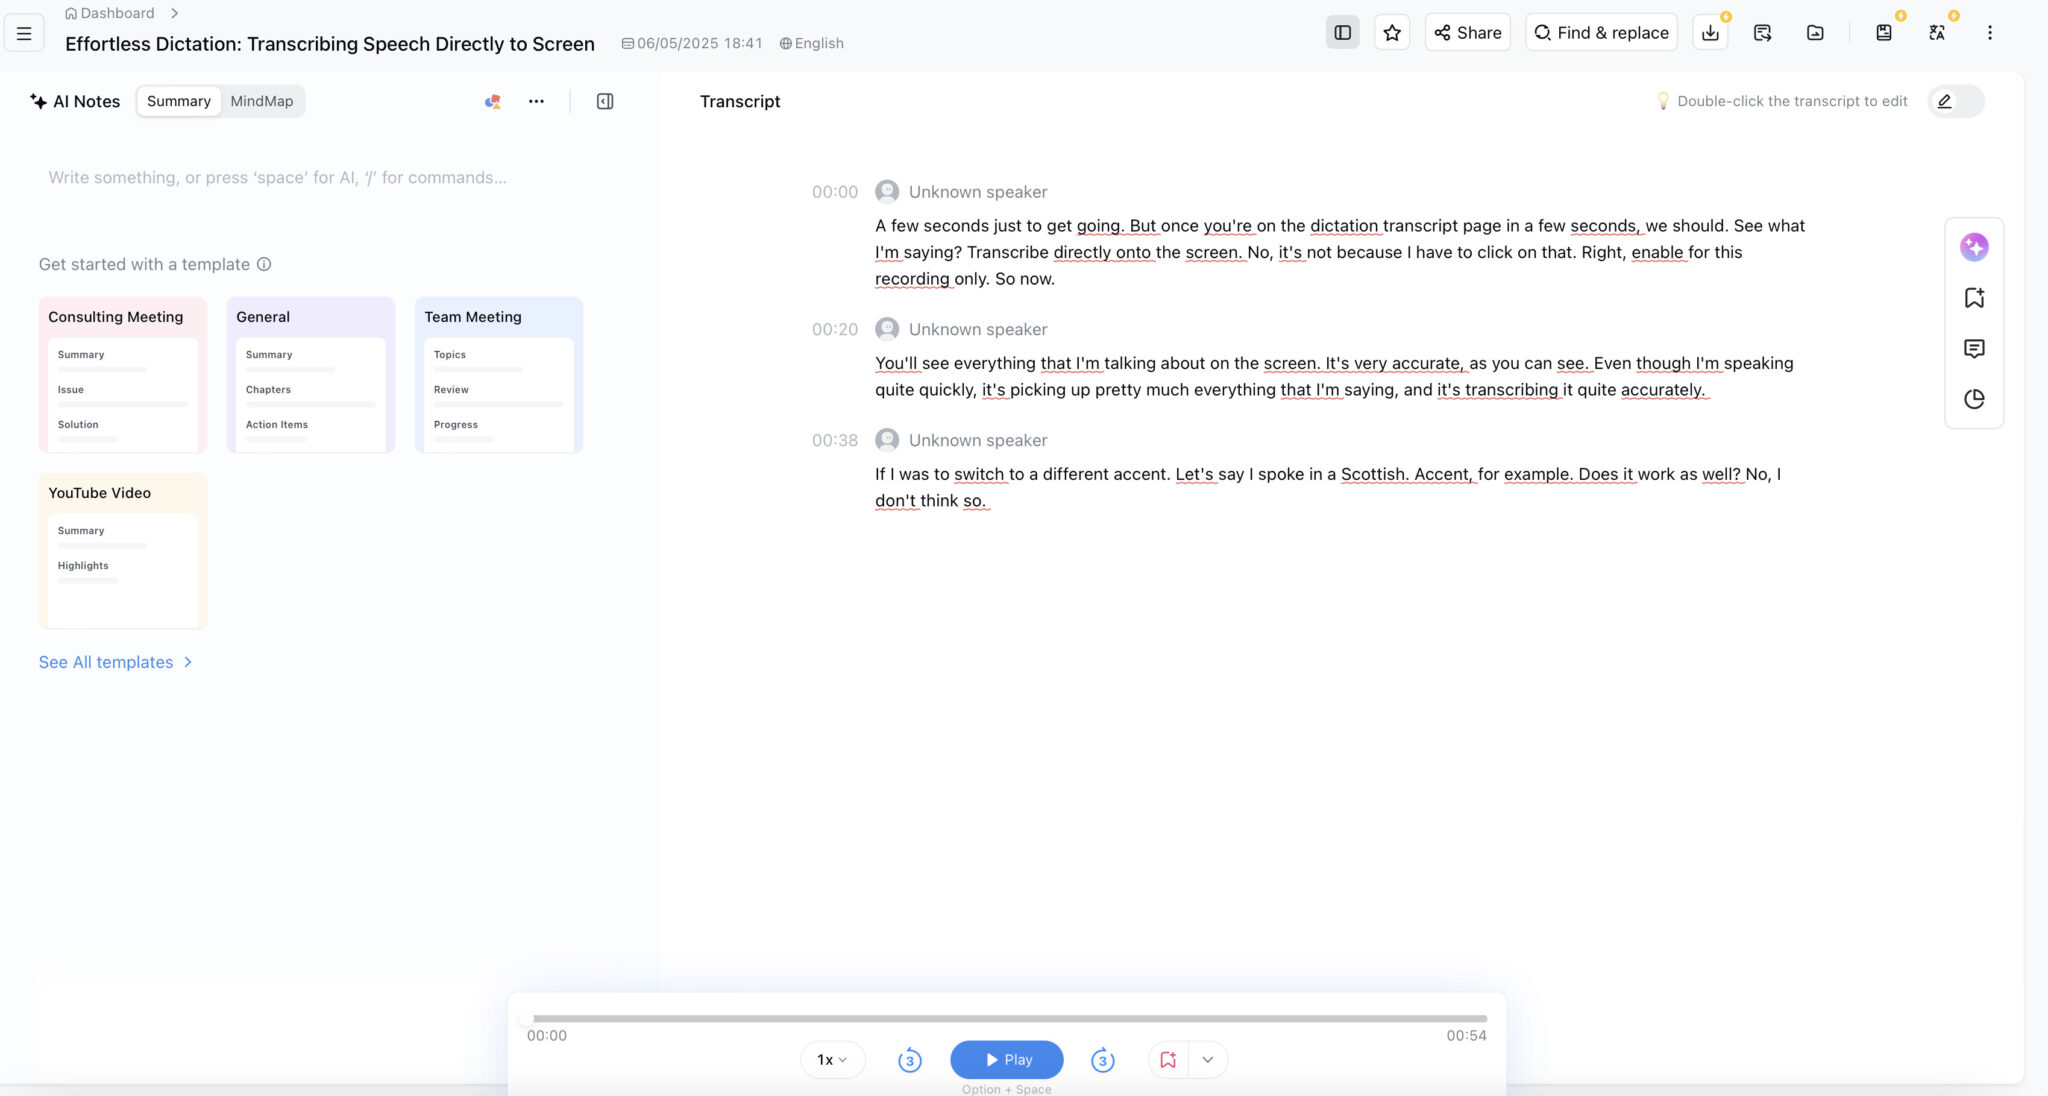
Task: Collapse the AI Notes panel
Action: [x=605, y=101]
